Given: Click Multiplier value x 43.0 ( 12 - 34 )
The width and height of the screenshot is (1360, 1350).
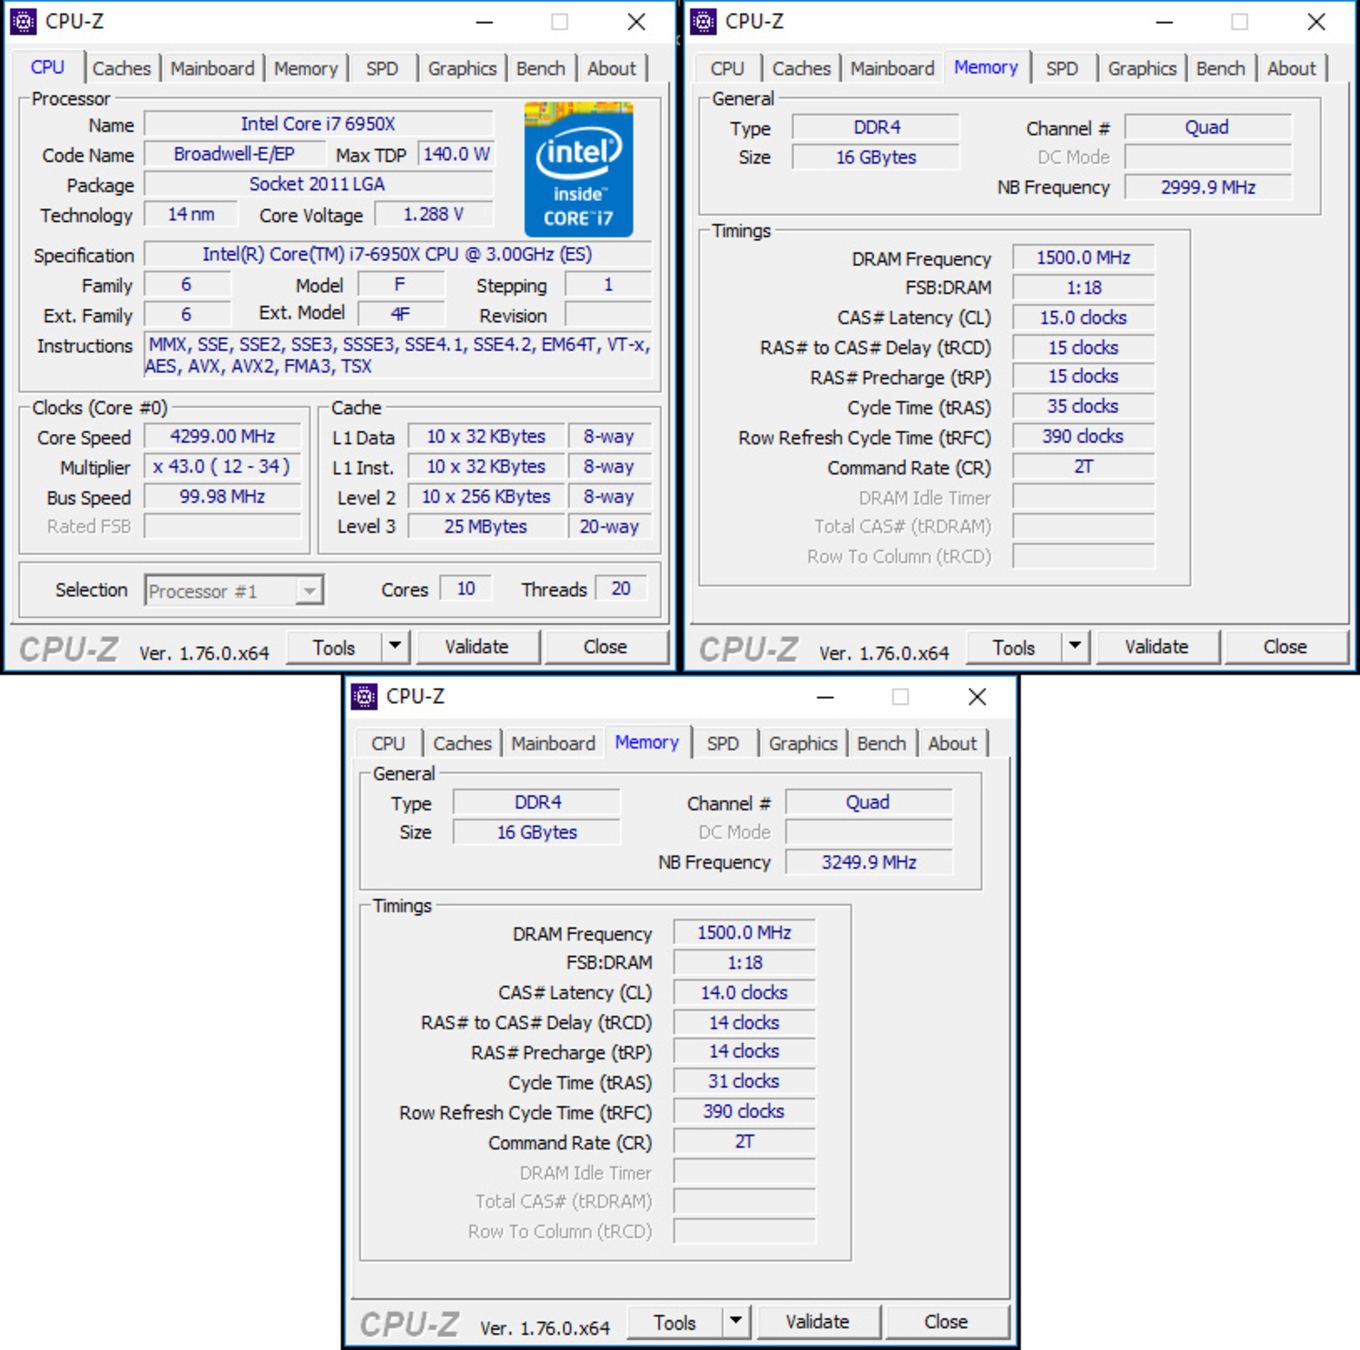Looking at the screenshot, I should coord(222,467).
